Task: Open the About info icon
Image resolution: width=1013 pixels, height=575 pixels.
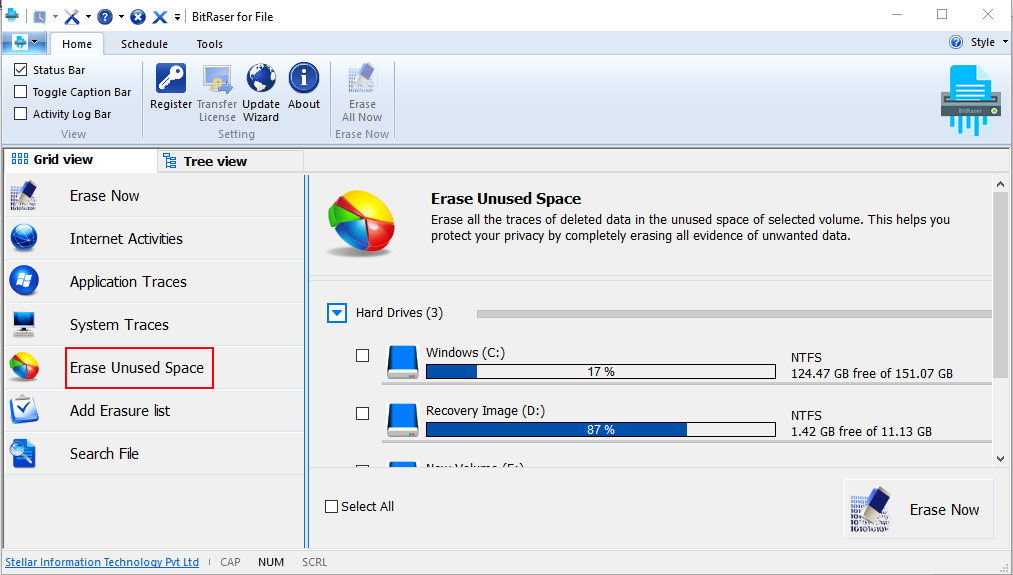Action: point(304,78)
